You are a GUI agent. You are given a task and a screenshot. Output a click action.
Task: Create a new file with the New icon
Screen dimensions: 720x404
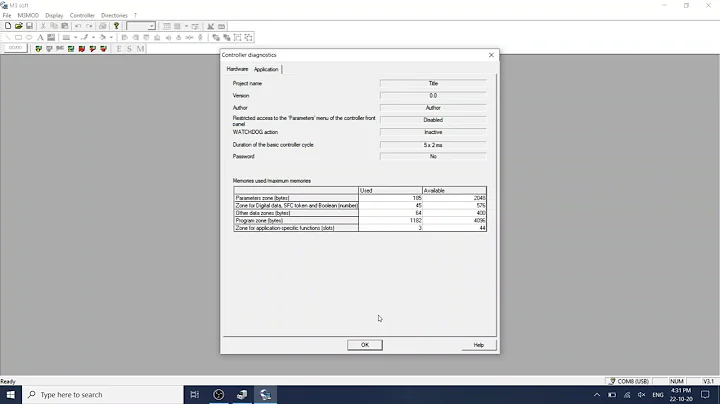(8, 26)
